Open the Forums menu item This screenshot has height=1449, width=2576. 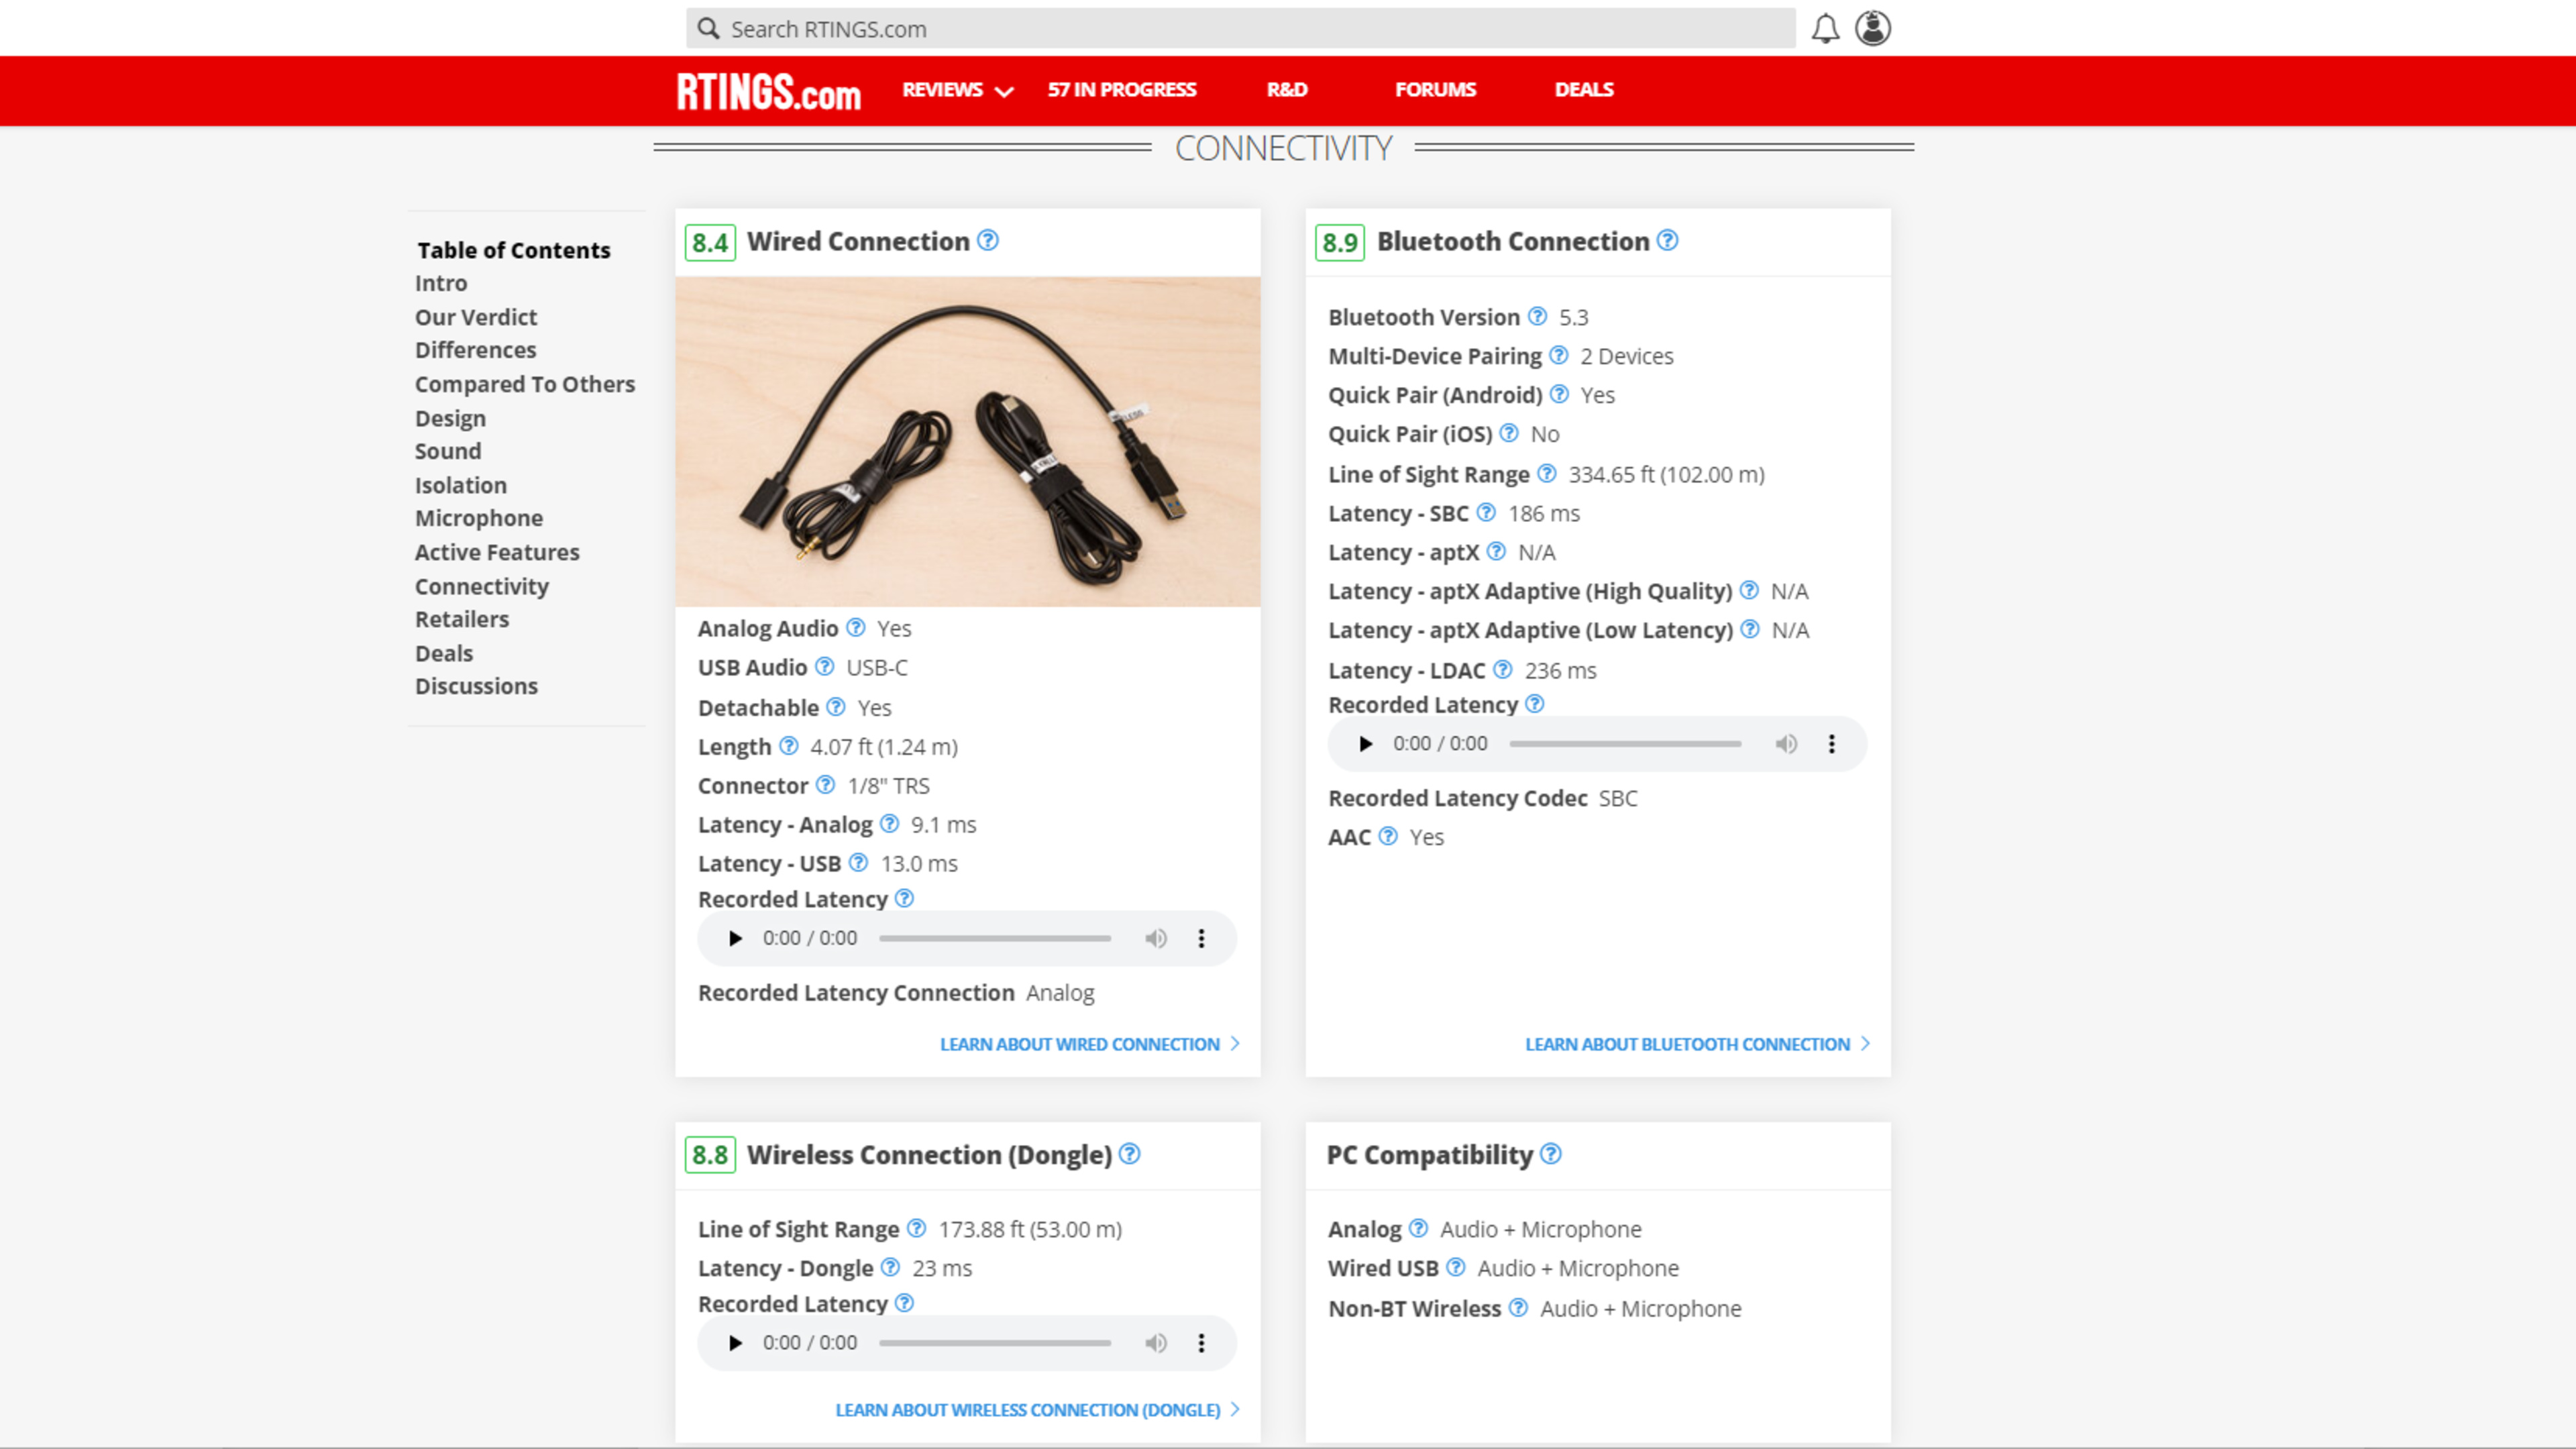point(1435,90)
